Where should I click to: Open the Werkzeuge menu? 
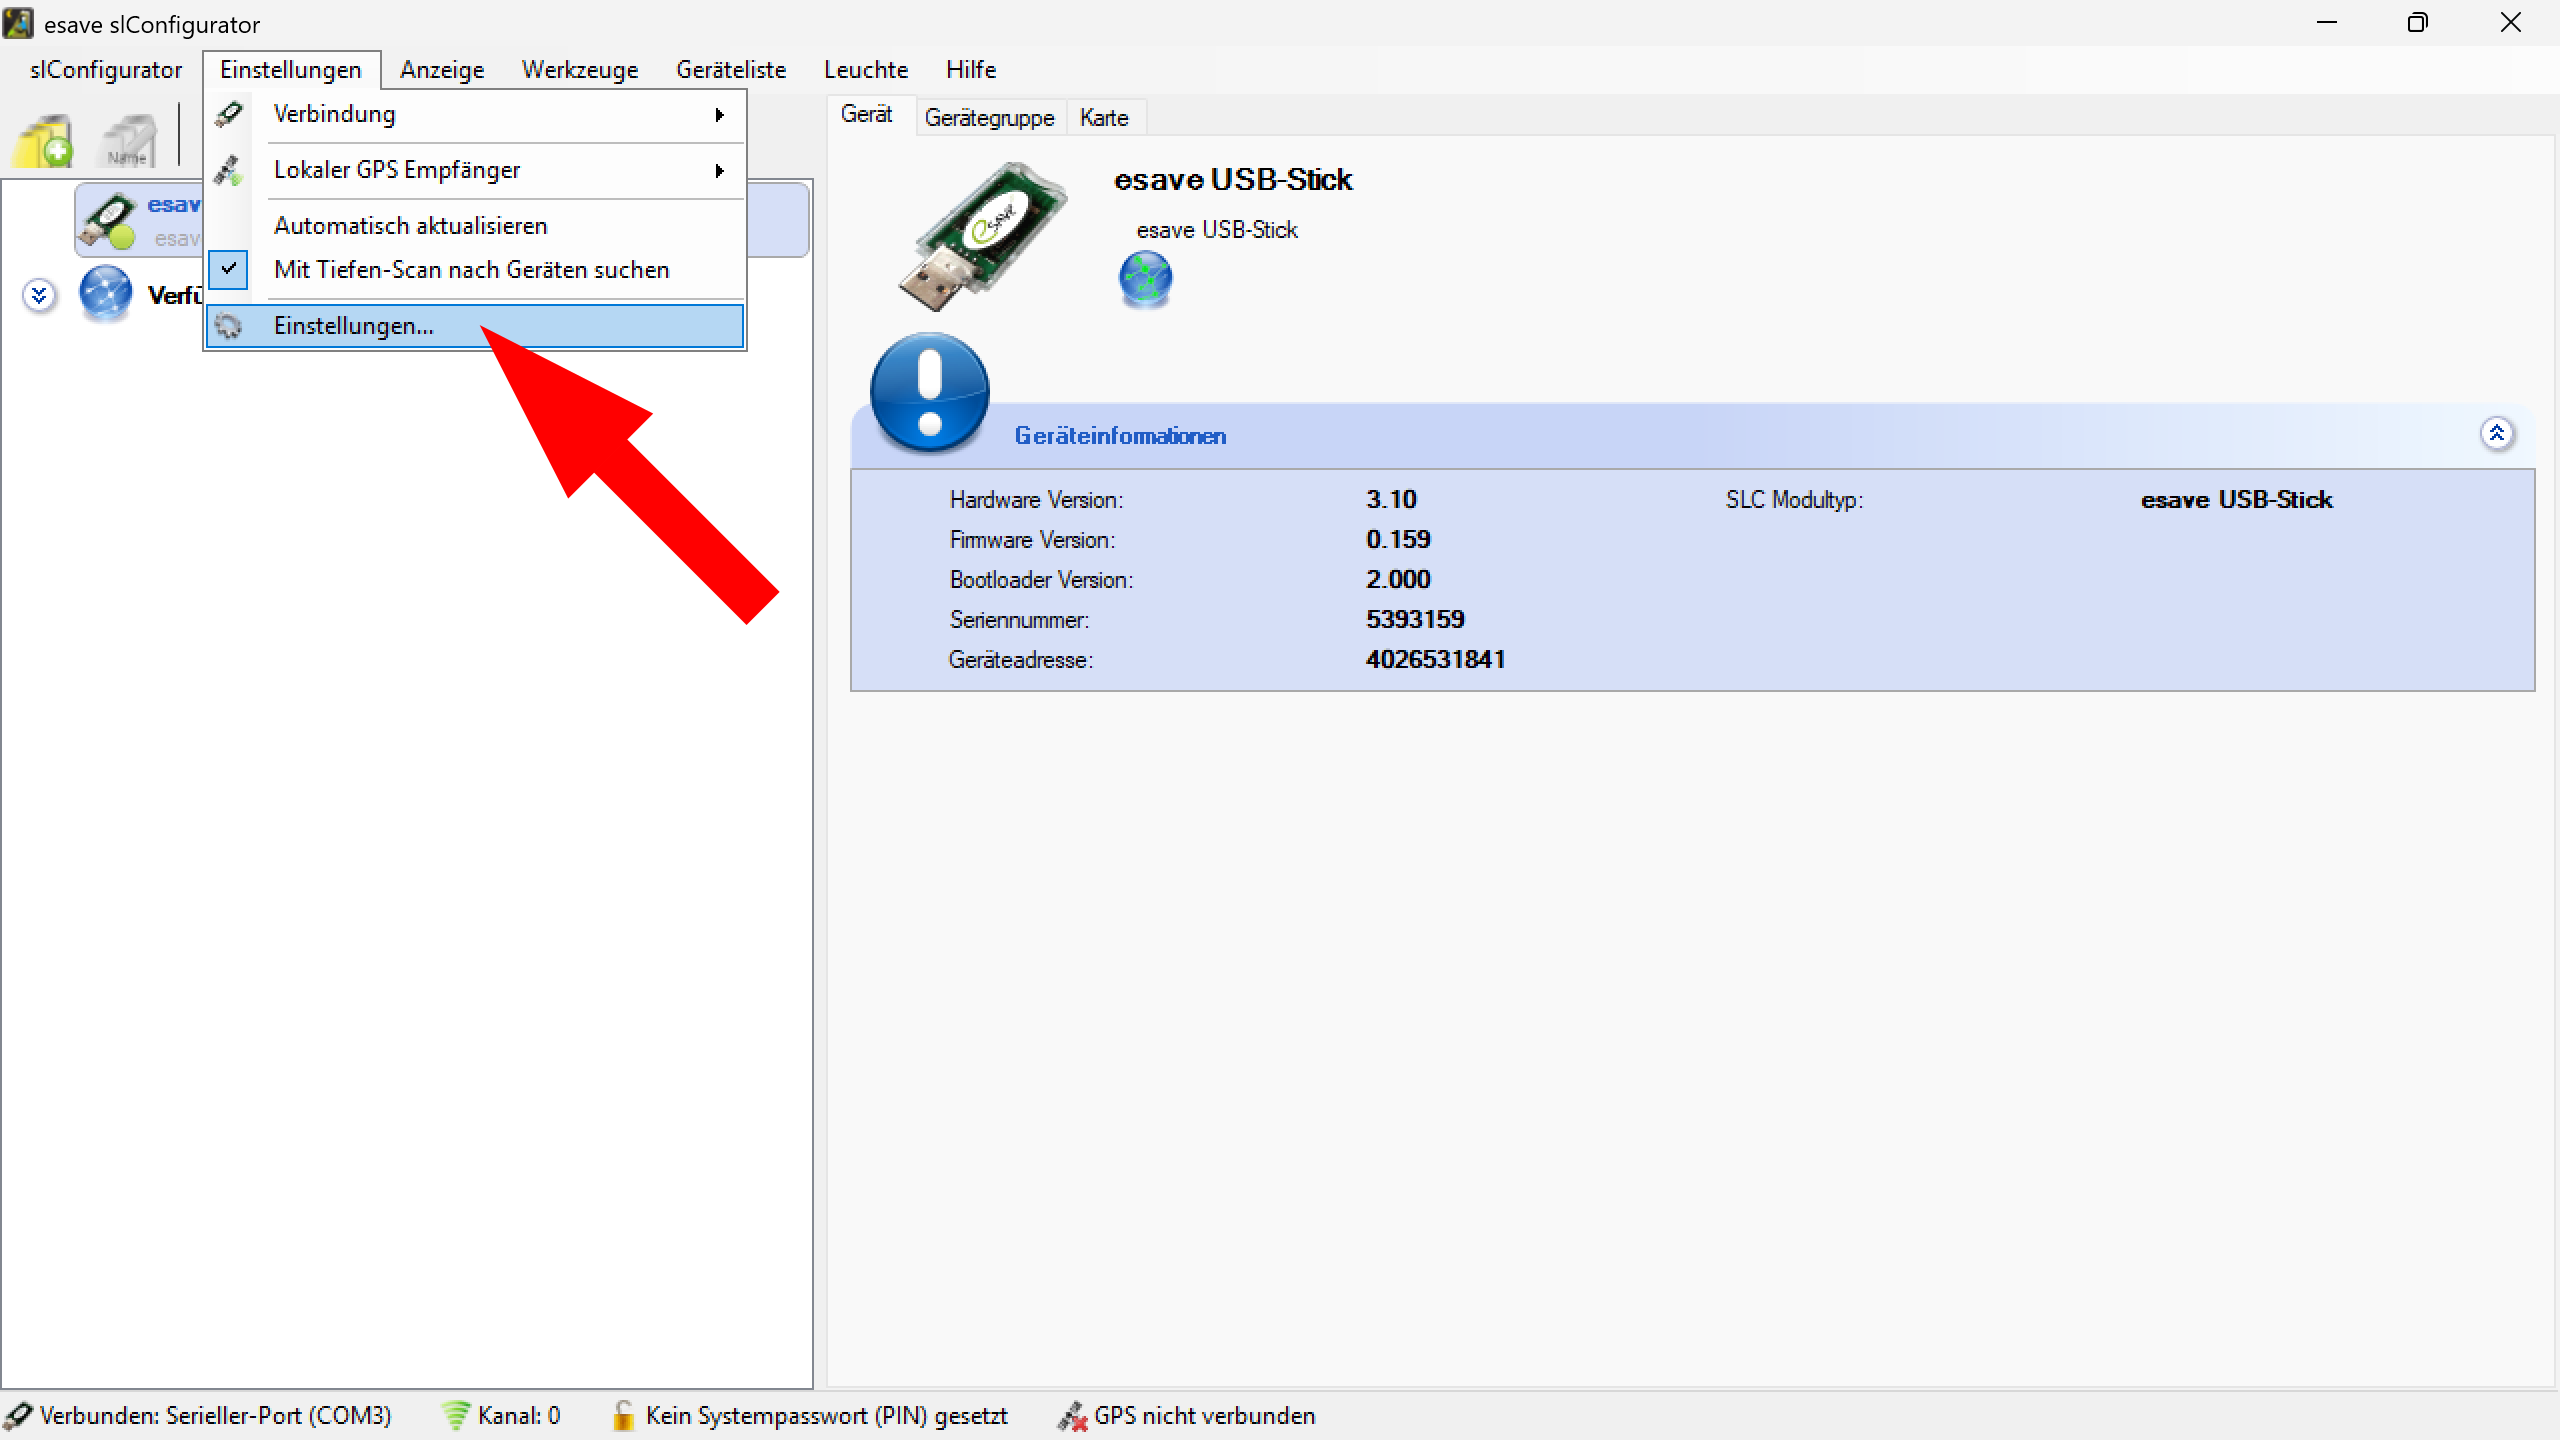coord(580,70)
